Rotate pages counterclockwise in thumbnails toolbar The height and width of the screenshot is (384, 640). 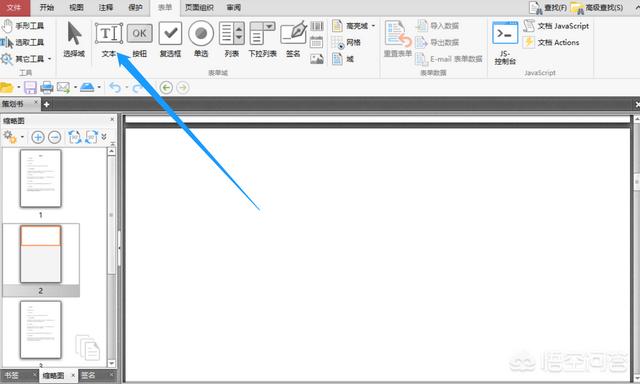click(74, 137)
